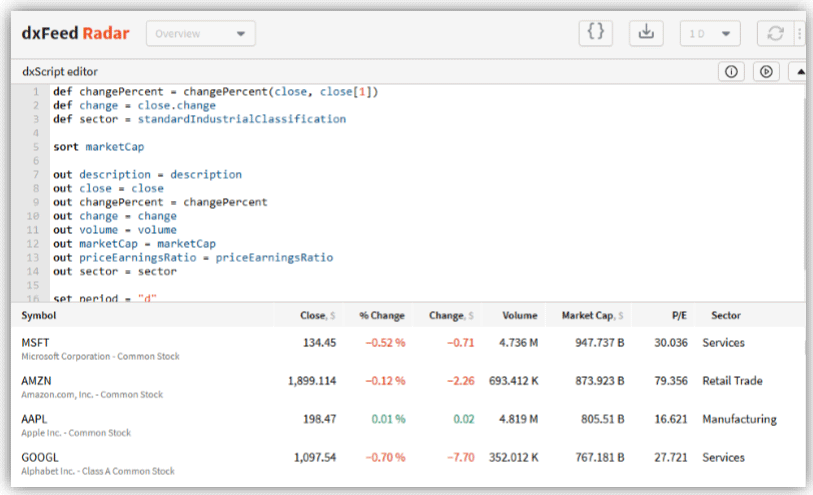Open the info icon in dxScript editor
The image size is (813, 495).
coord(731,72)
